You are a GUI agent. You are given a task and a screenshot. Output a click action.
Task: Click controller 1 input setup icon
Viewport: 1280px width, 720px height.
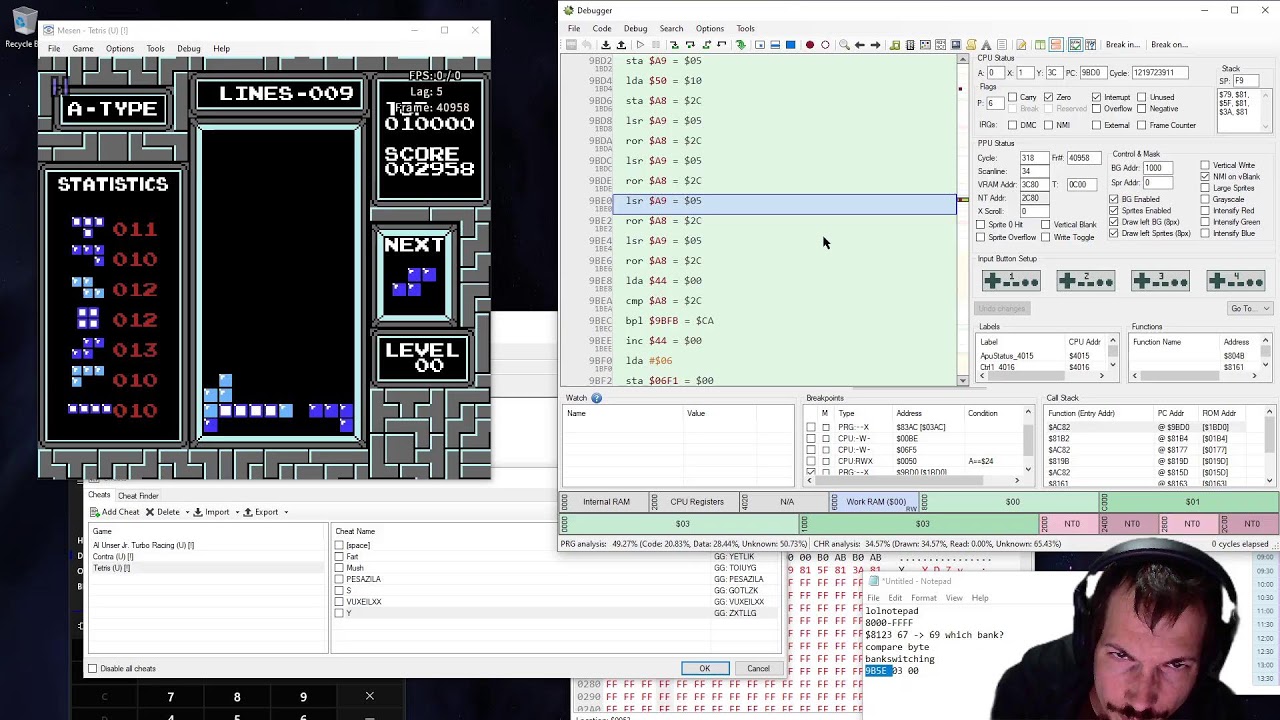tap(1011, 280)
